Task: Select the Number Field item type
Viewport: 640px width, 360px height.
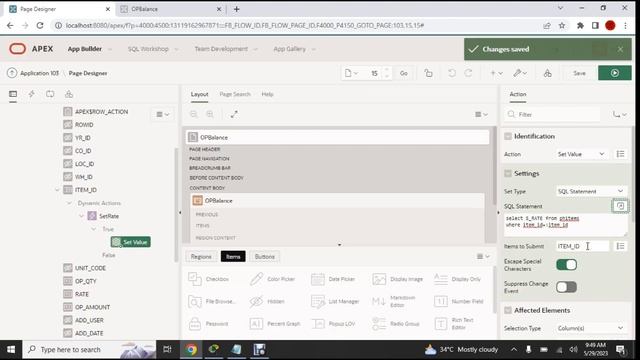Action: pos(458,302)
